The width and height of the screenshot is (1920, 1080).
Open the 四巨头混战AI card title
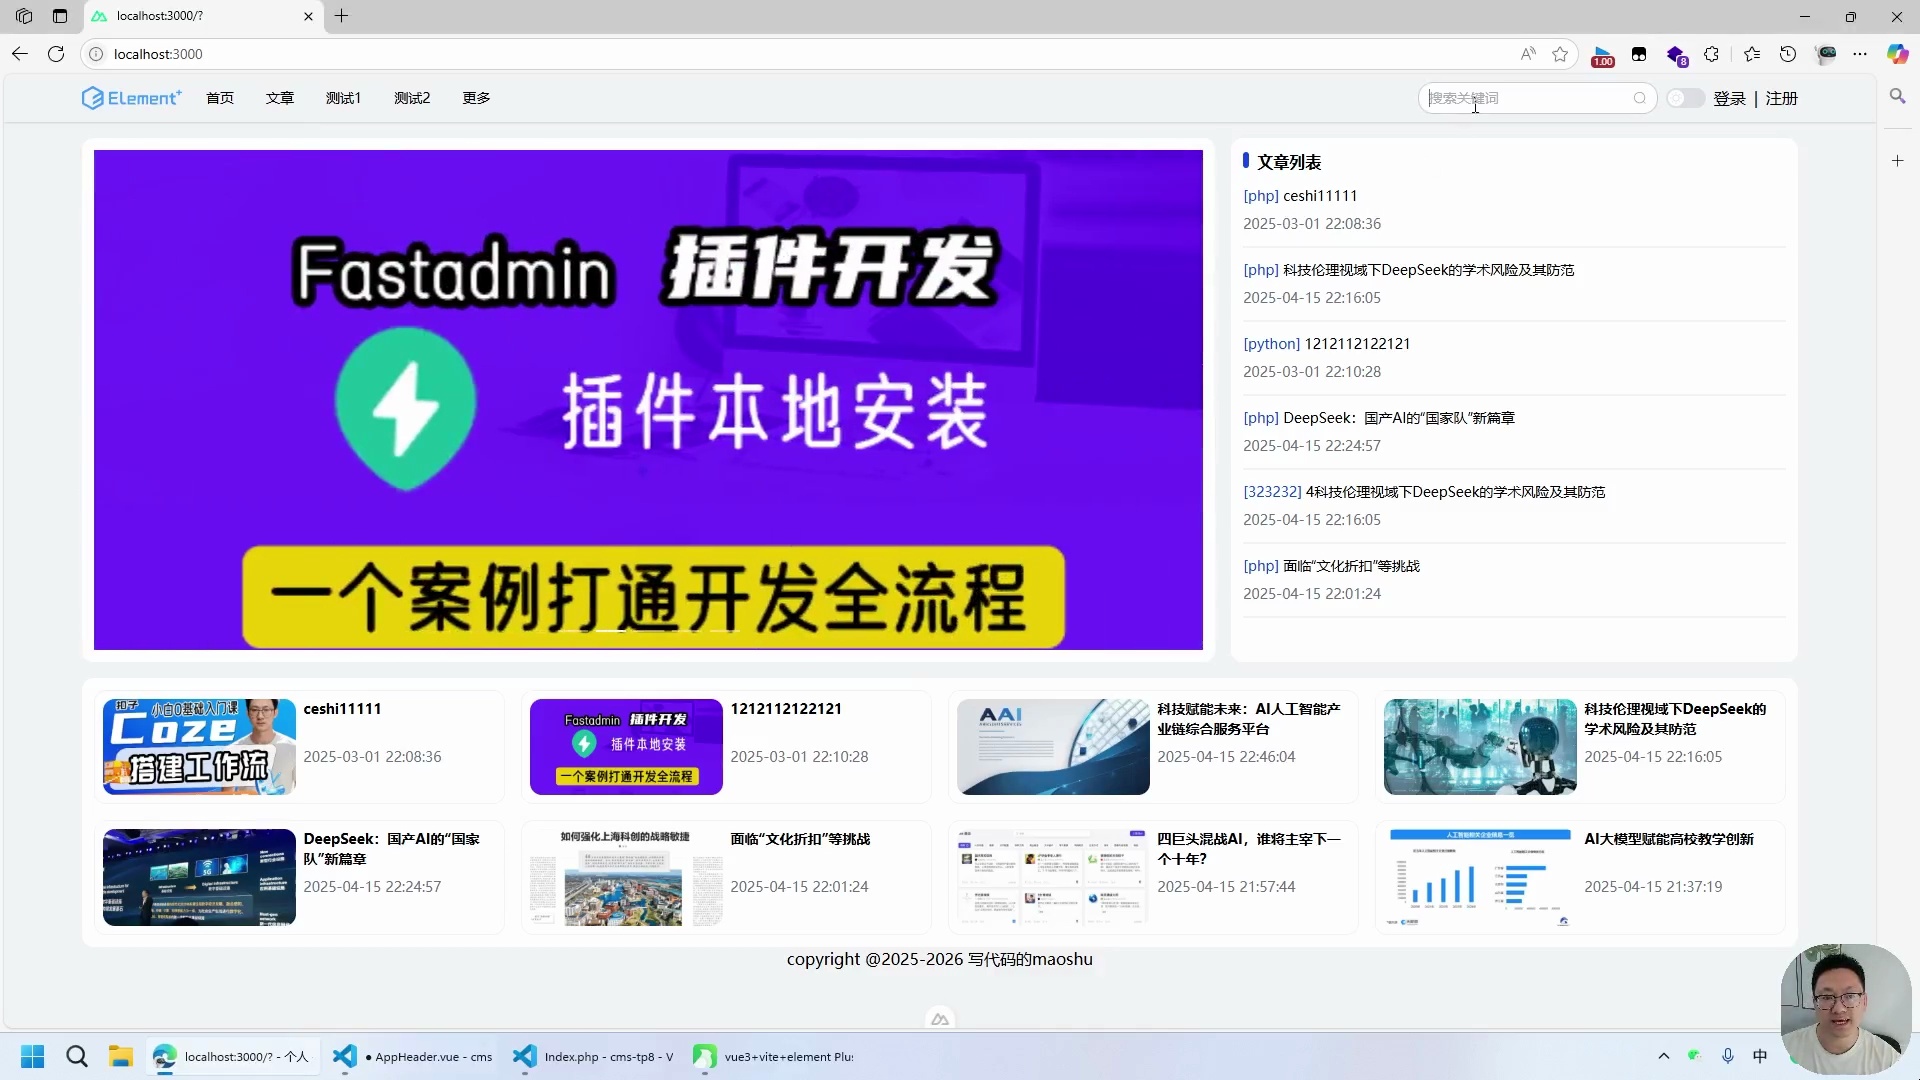point(1248,849)
